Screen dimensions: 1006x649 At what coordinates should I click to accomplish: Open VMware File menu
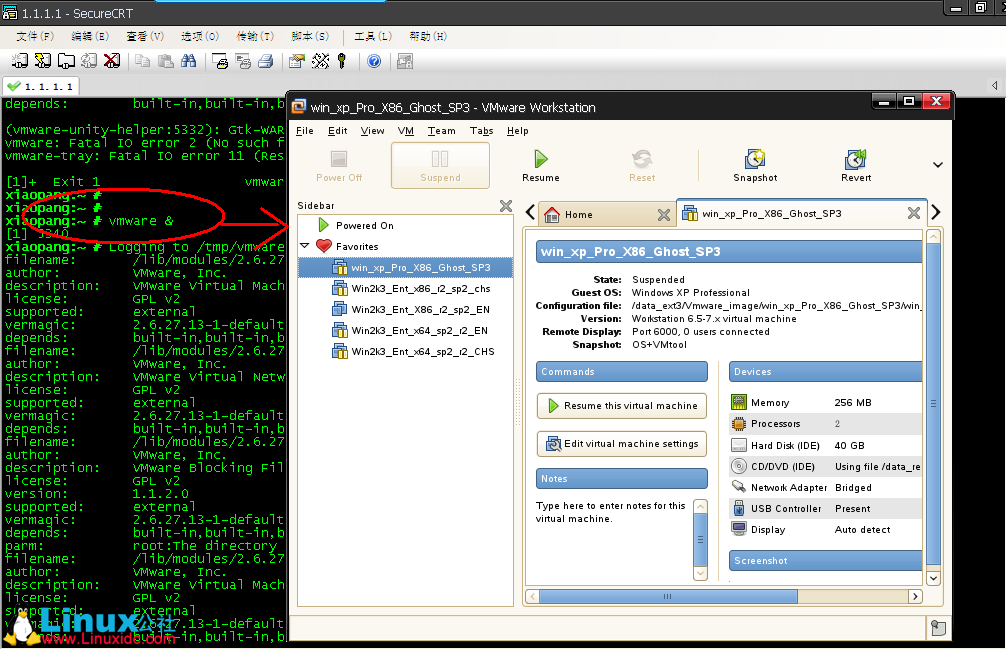click(x=305, y=131)
